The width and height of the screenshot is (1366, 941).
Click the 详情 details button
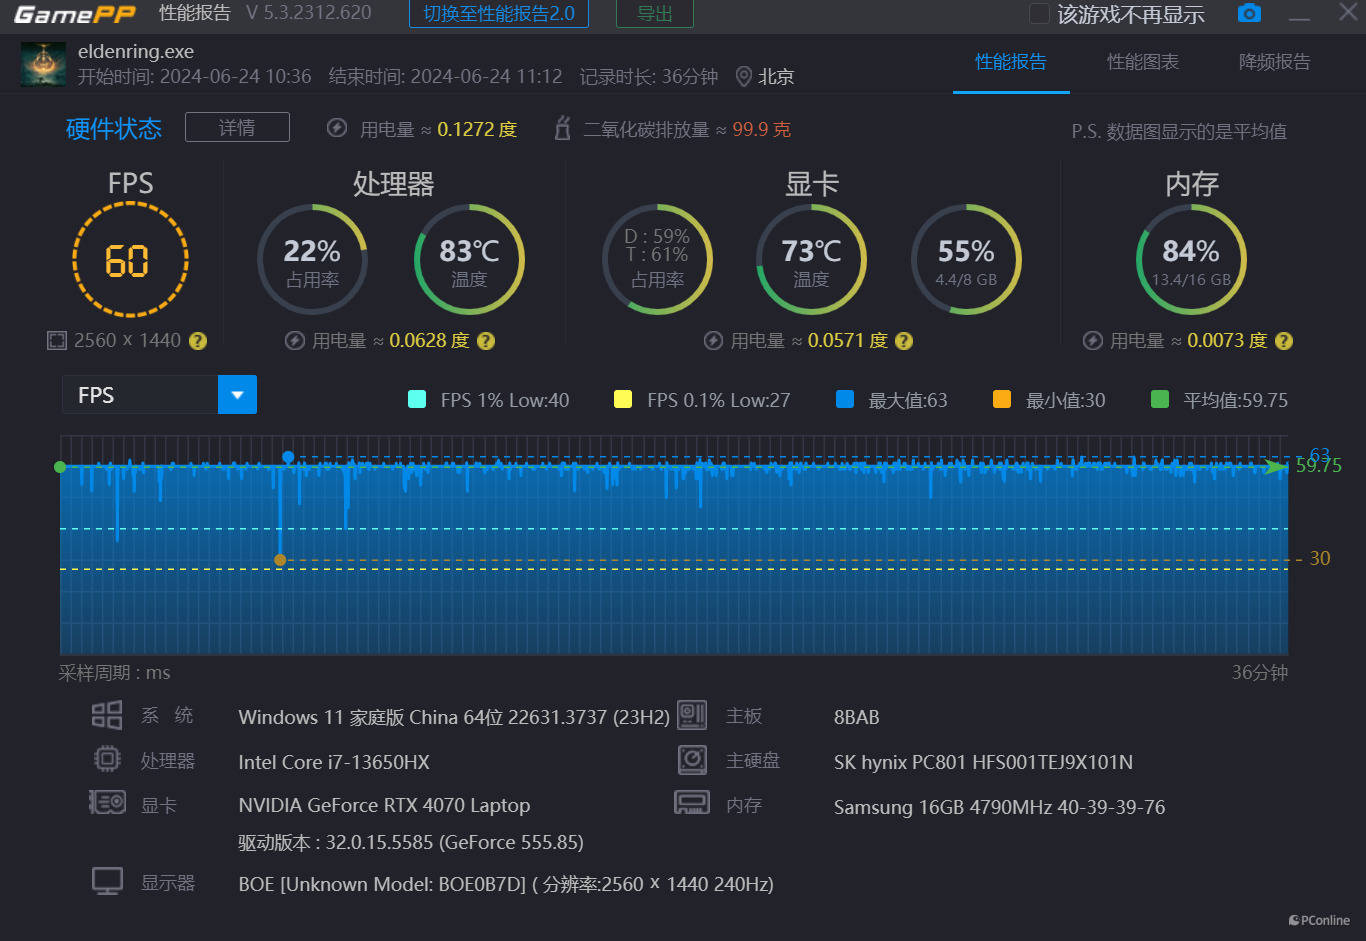[x=237, y=128]
